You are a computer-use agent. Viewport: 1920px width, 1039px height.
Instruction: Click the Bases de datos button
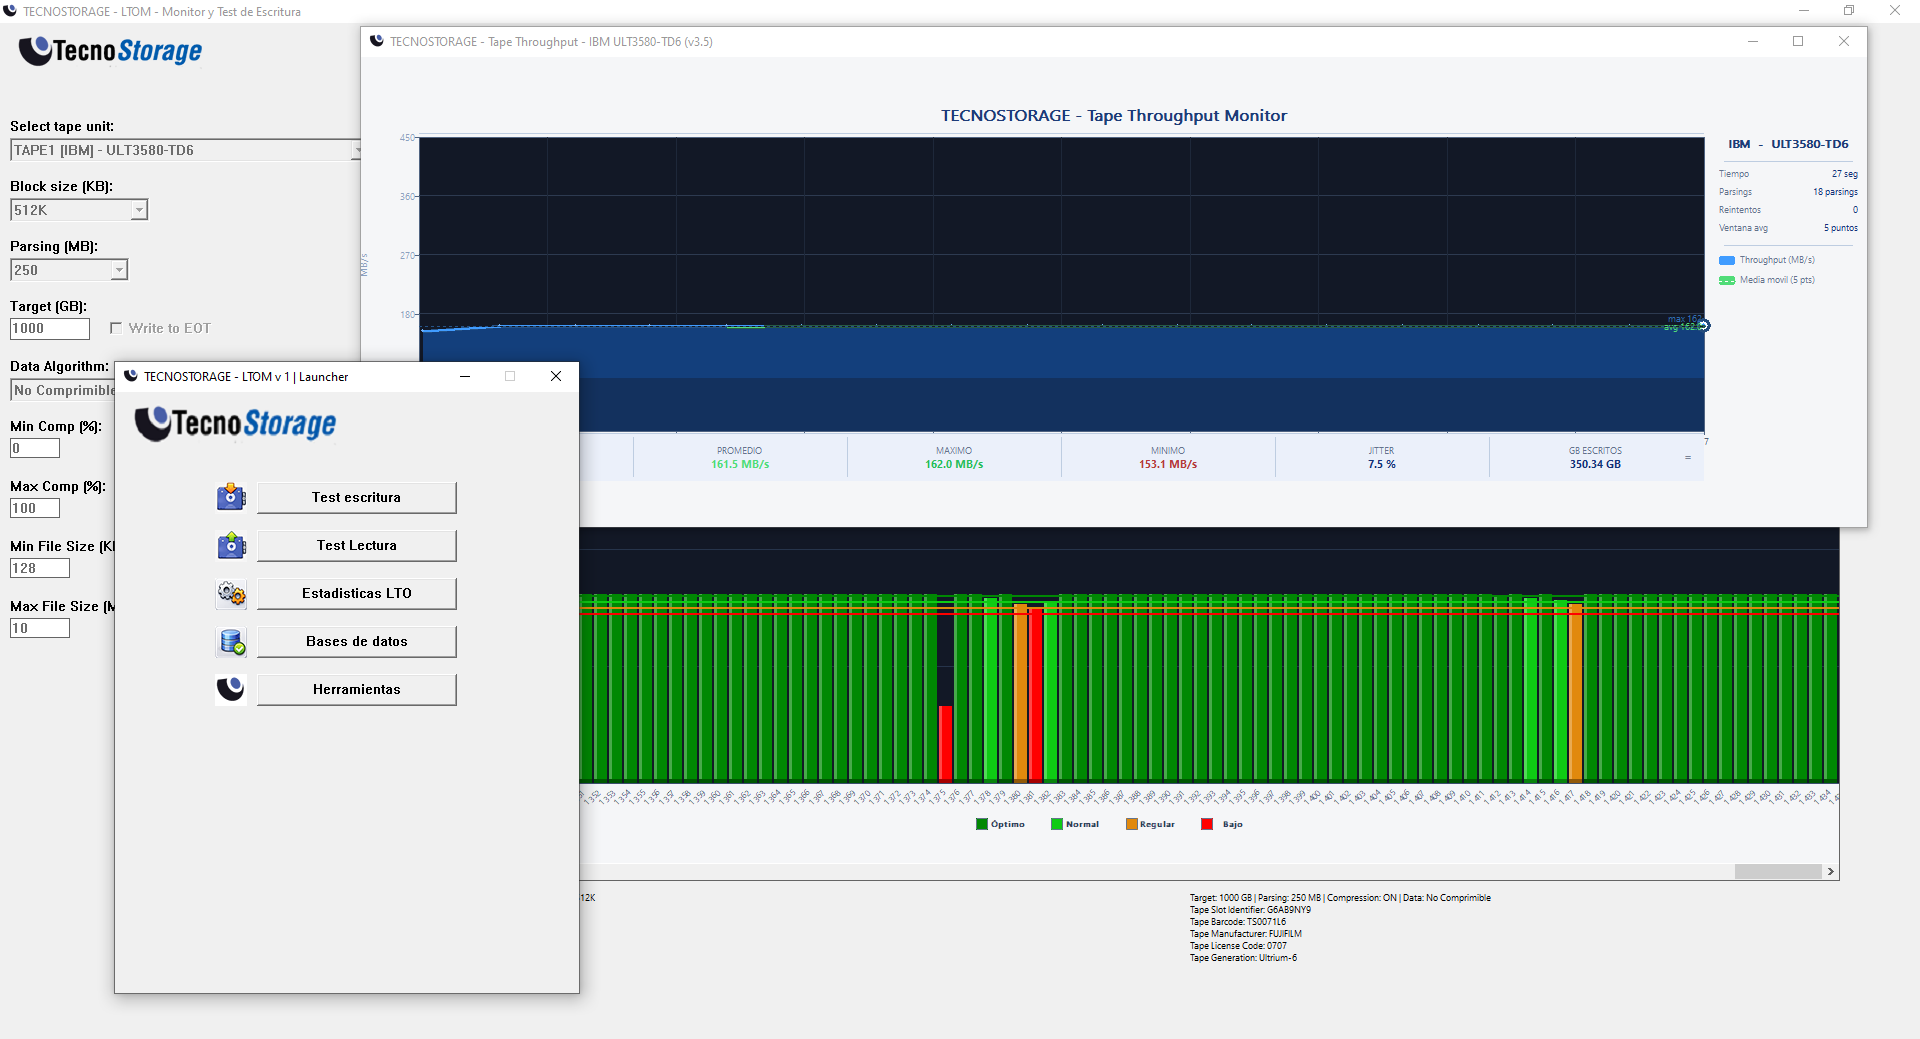pos(356,641)
